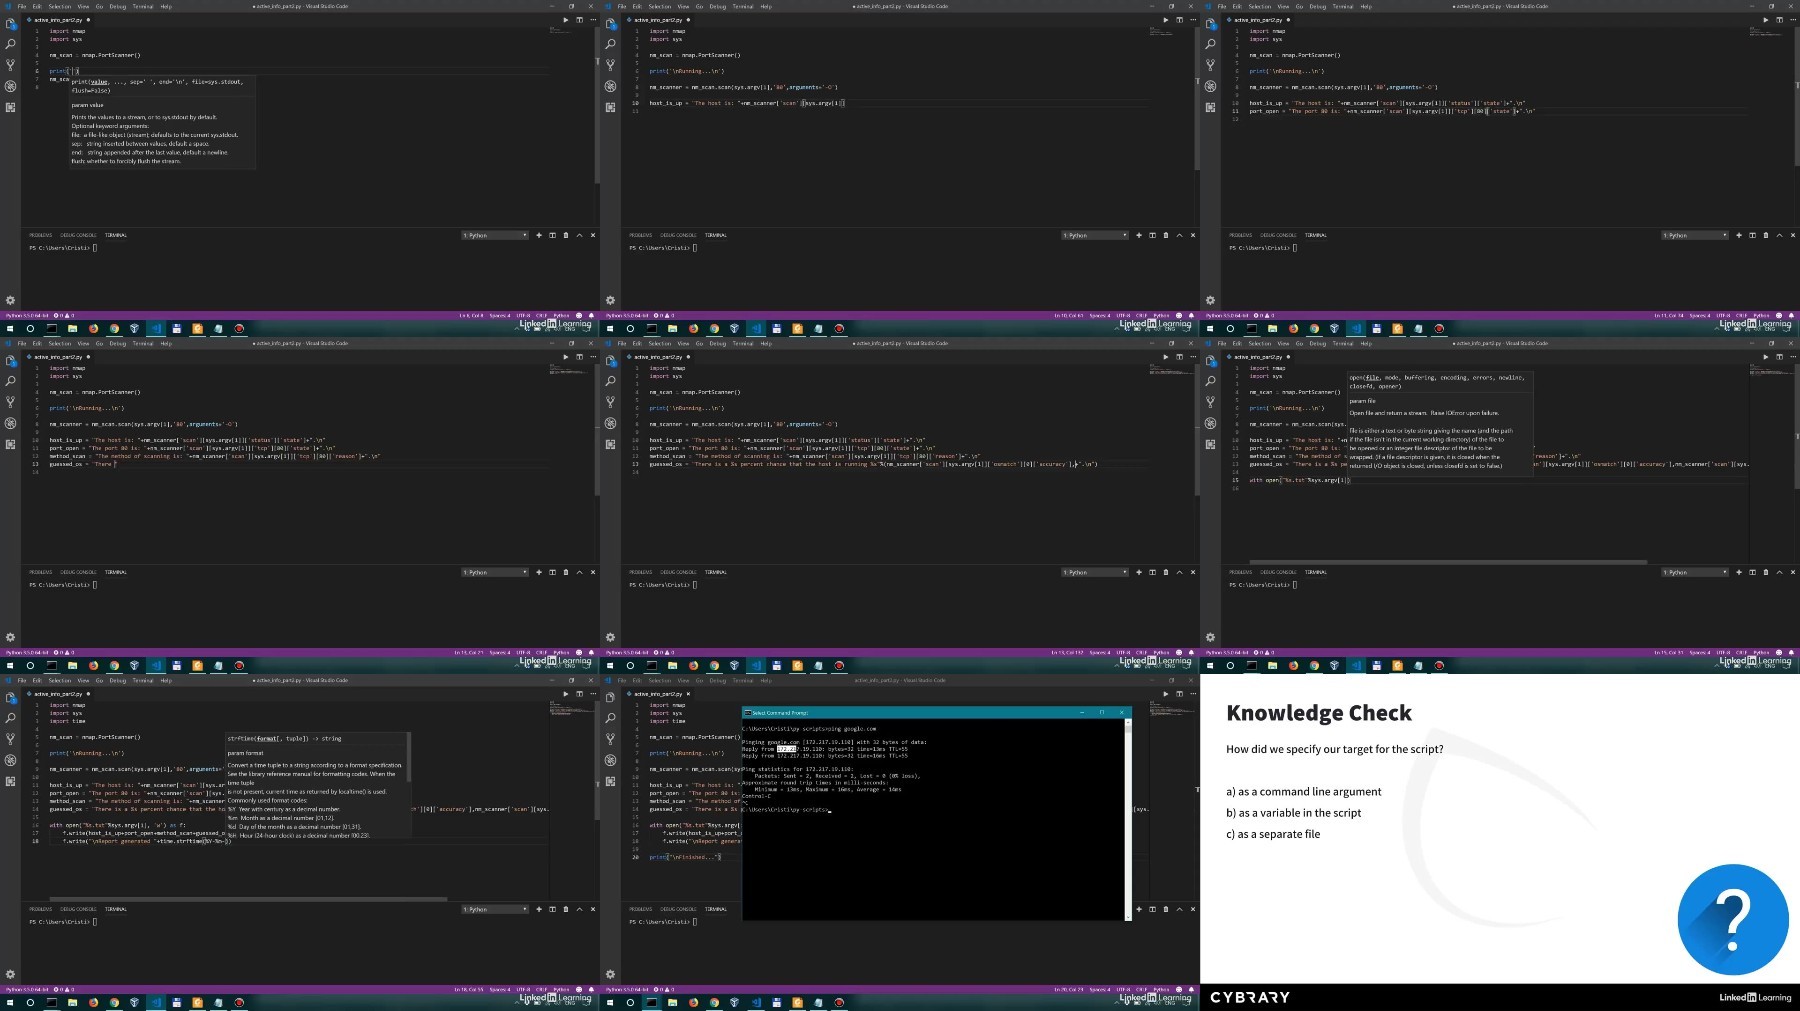Maximize panel chevron in the print tooltip frame
The image size is (1800, 1011).
[579, 235]
